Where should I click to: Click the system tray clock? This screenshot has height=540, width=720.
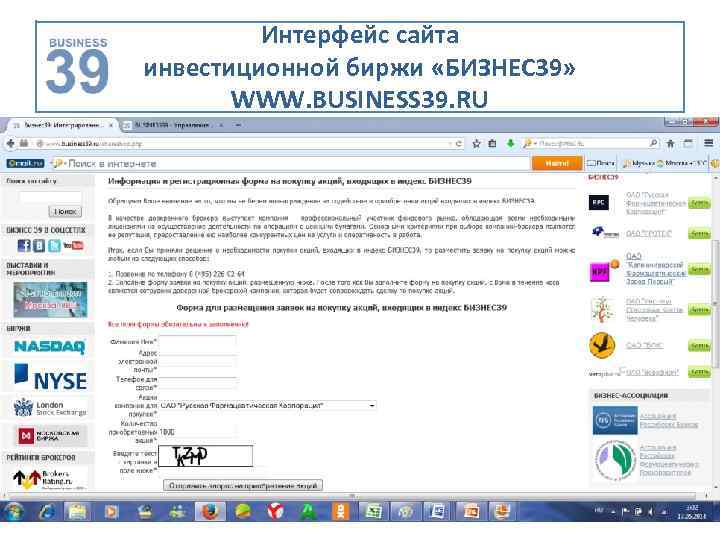pyautogui.click(x=692, y=512)
